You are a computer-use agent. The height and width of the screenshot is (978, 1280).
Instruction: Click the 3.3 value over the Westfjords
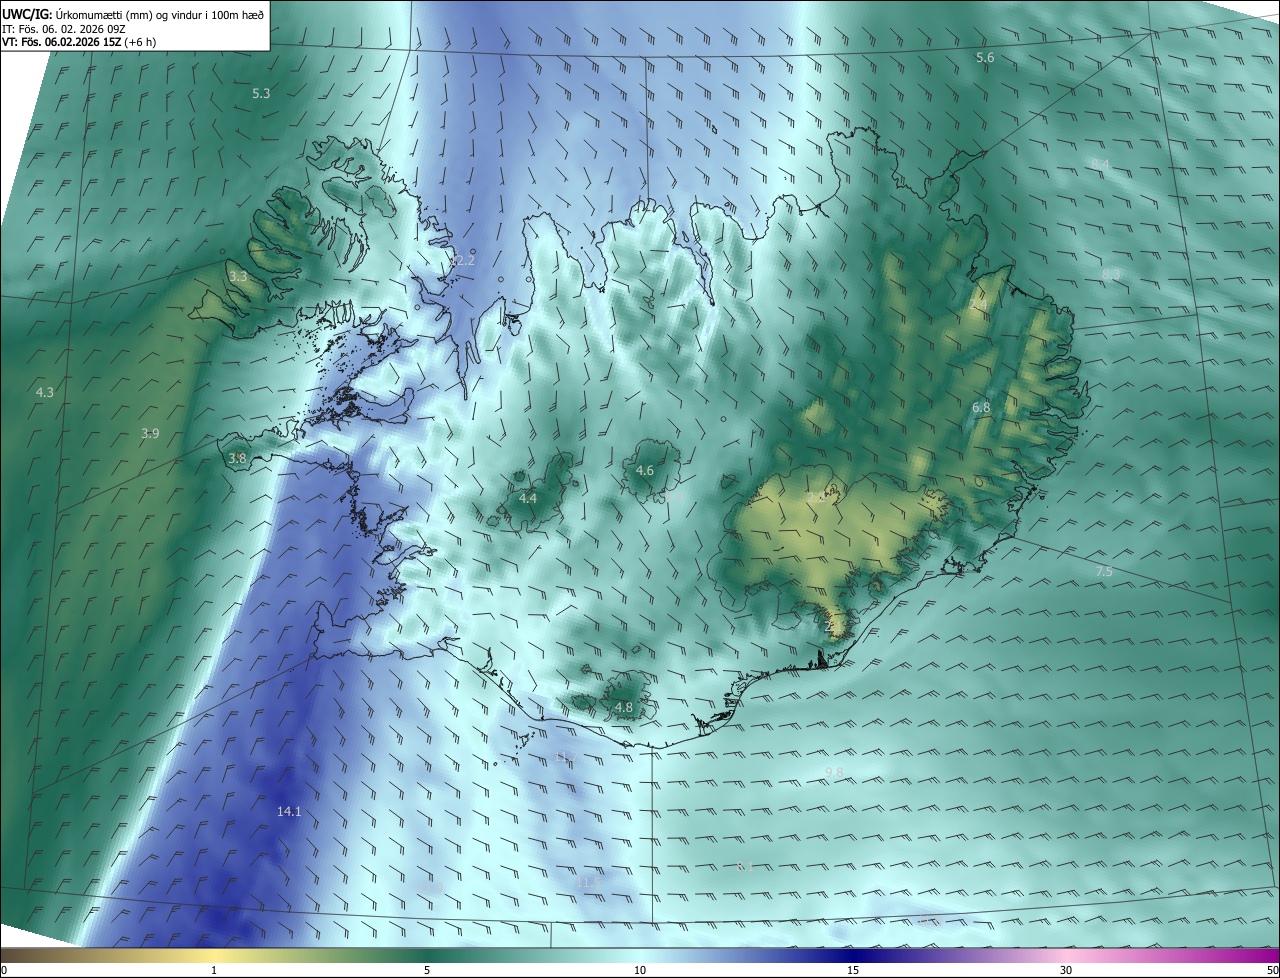point(238,277)
